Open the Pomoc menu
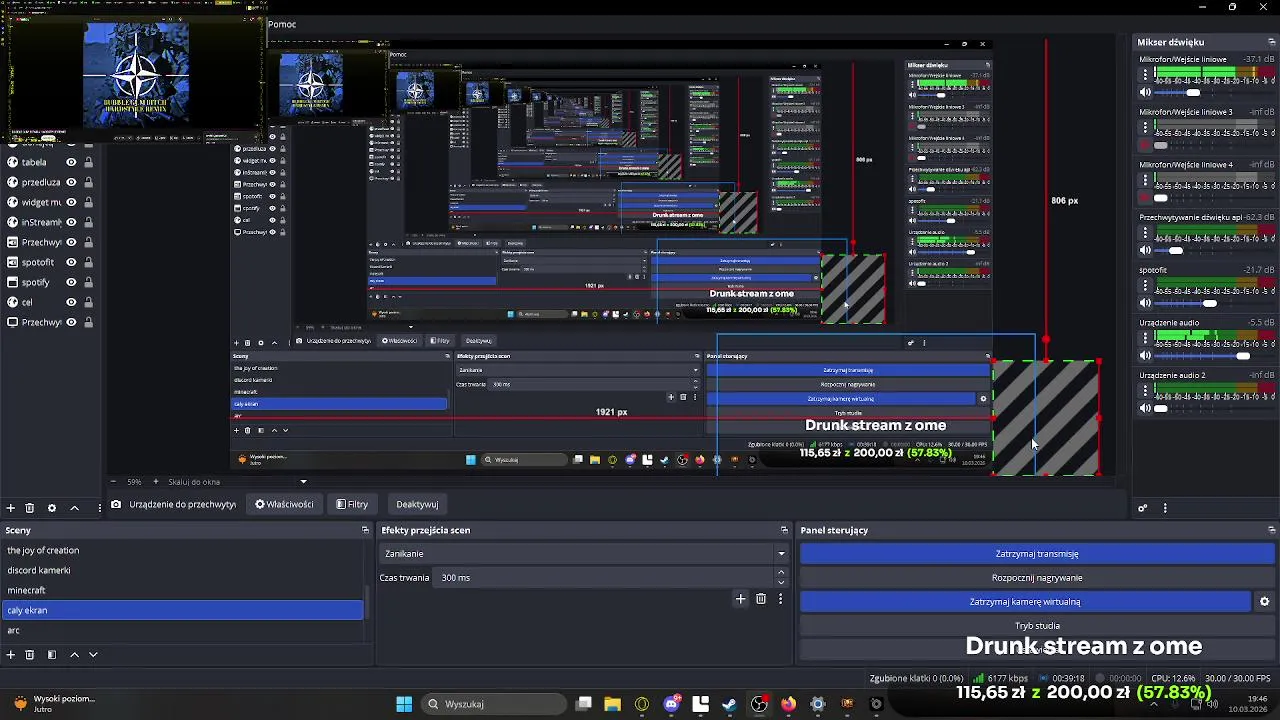 (281, 24)
